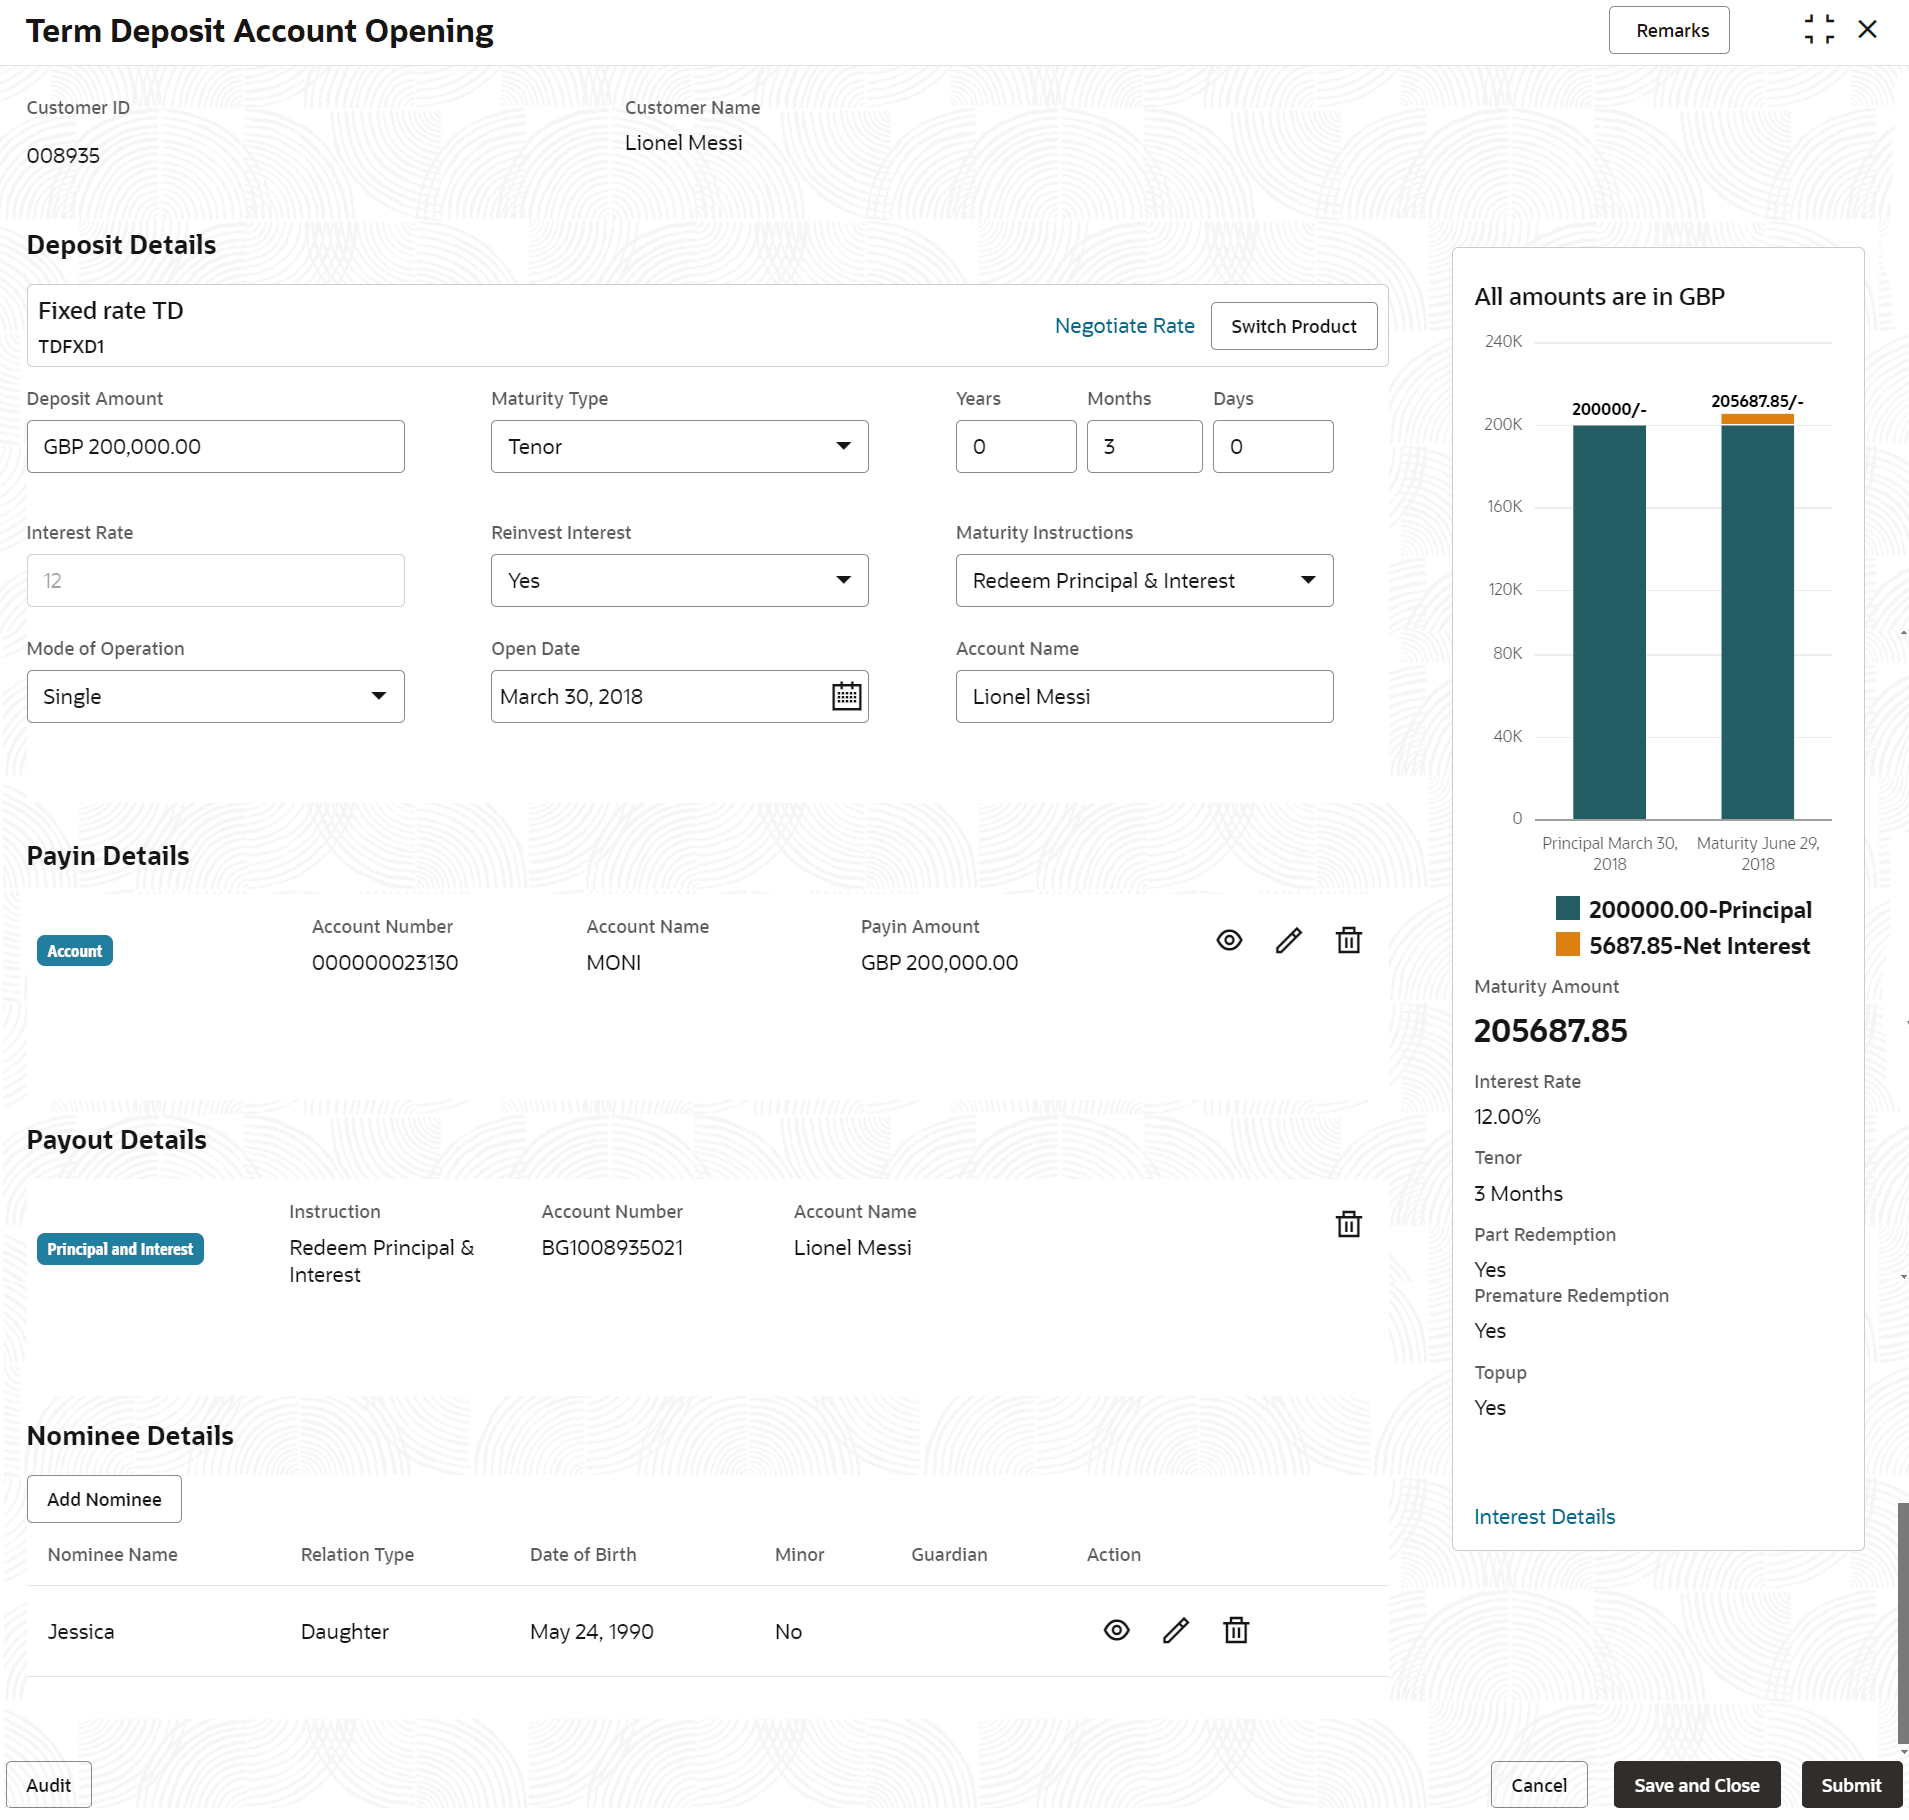Delete the Principal and Interest payout row

(x=1348, y=1224)
